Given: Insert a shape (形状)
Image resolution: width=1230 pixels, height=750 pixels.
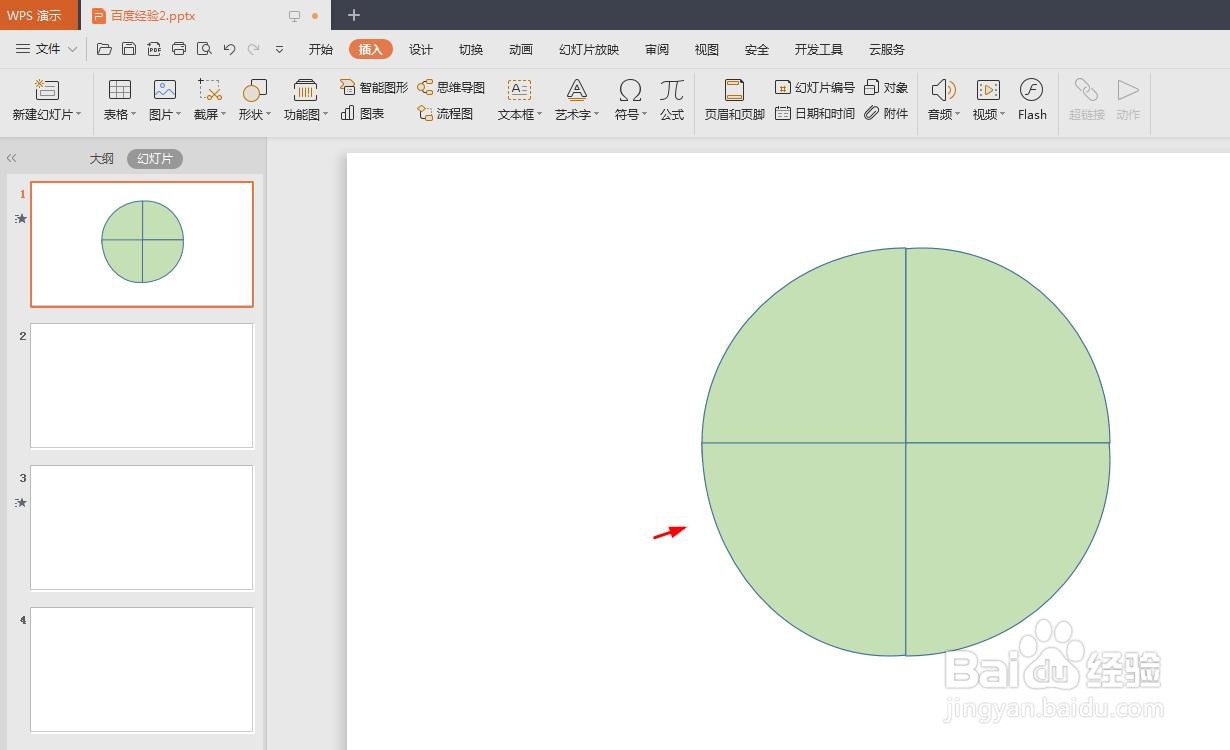Looking at the screenshot, I should pyautogui.click(x=254, y=100).
